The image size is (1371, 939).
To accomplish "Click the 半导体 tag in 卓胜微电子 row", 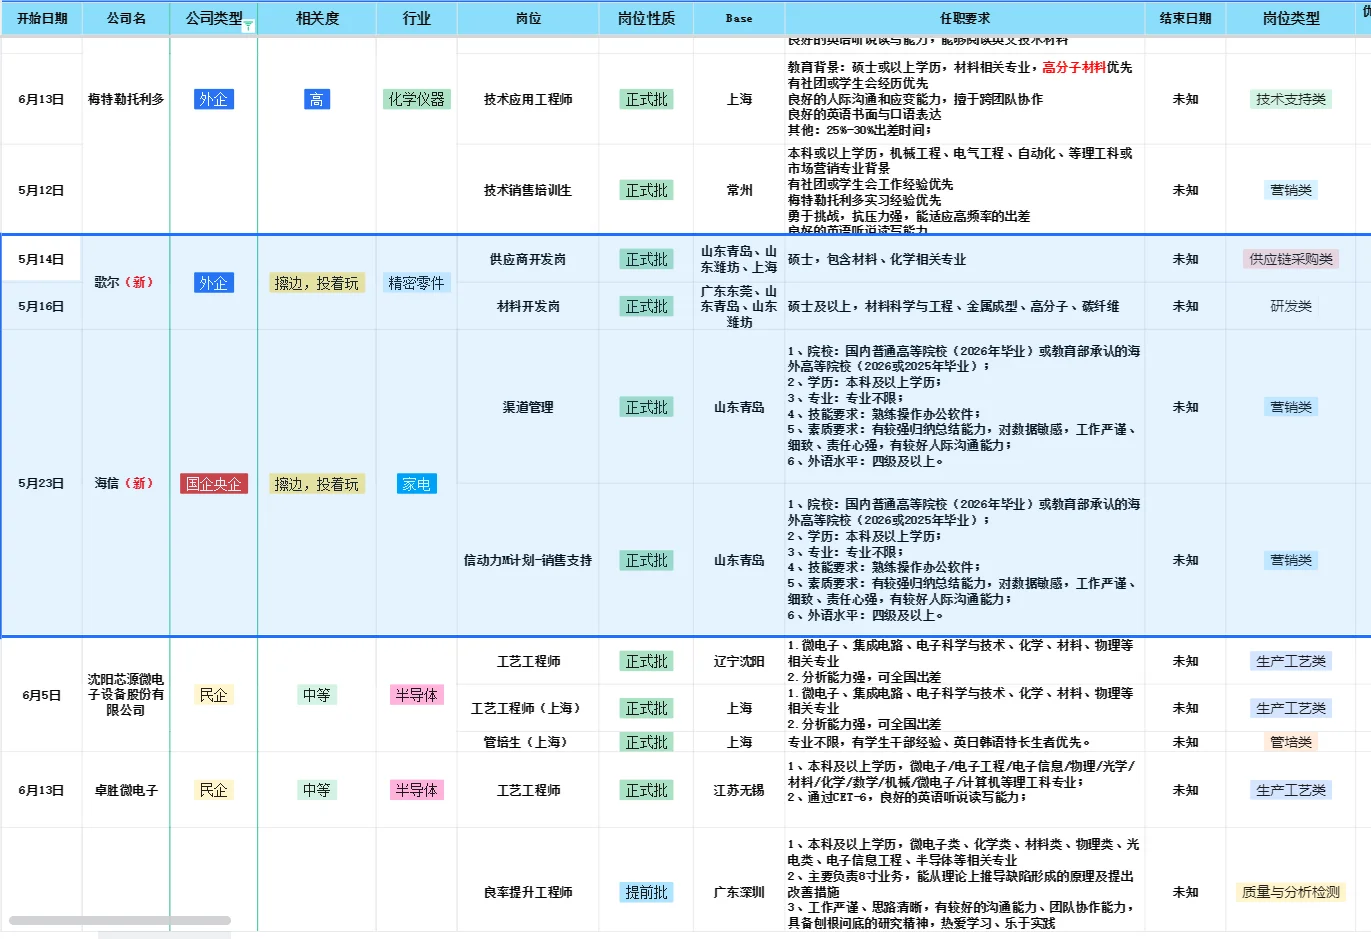I will coord(417,790).
